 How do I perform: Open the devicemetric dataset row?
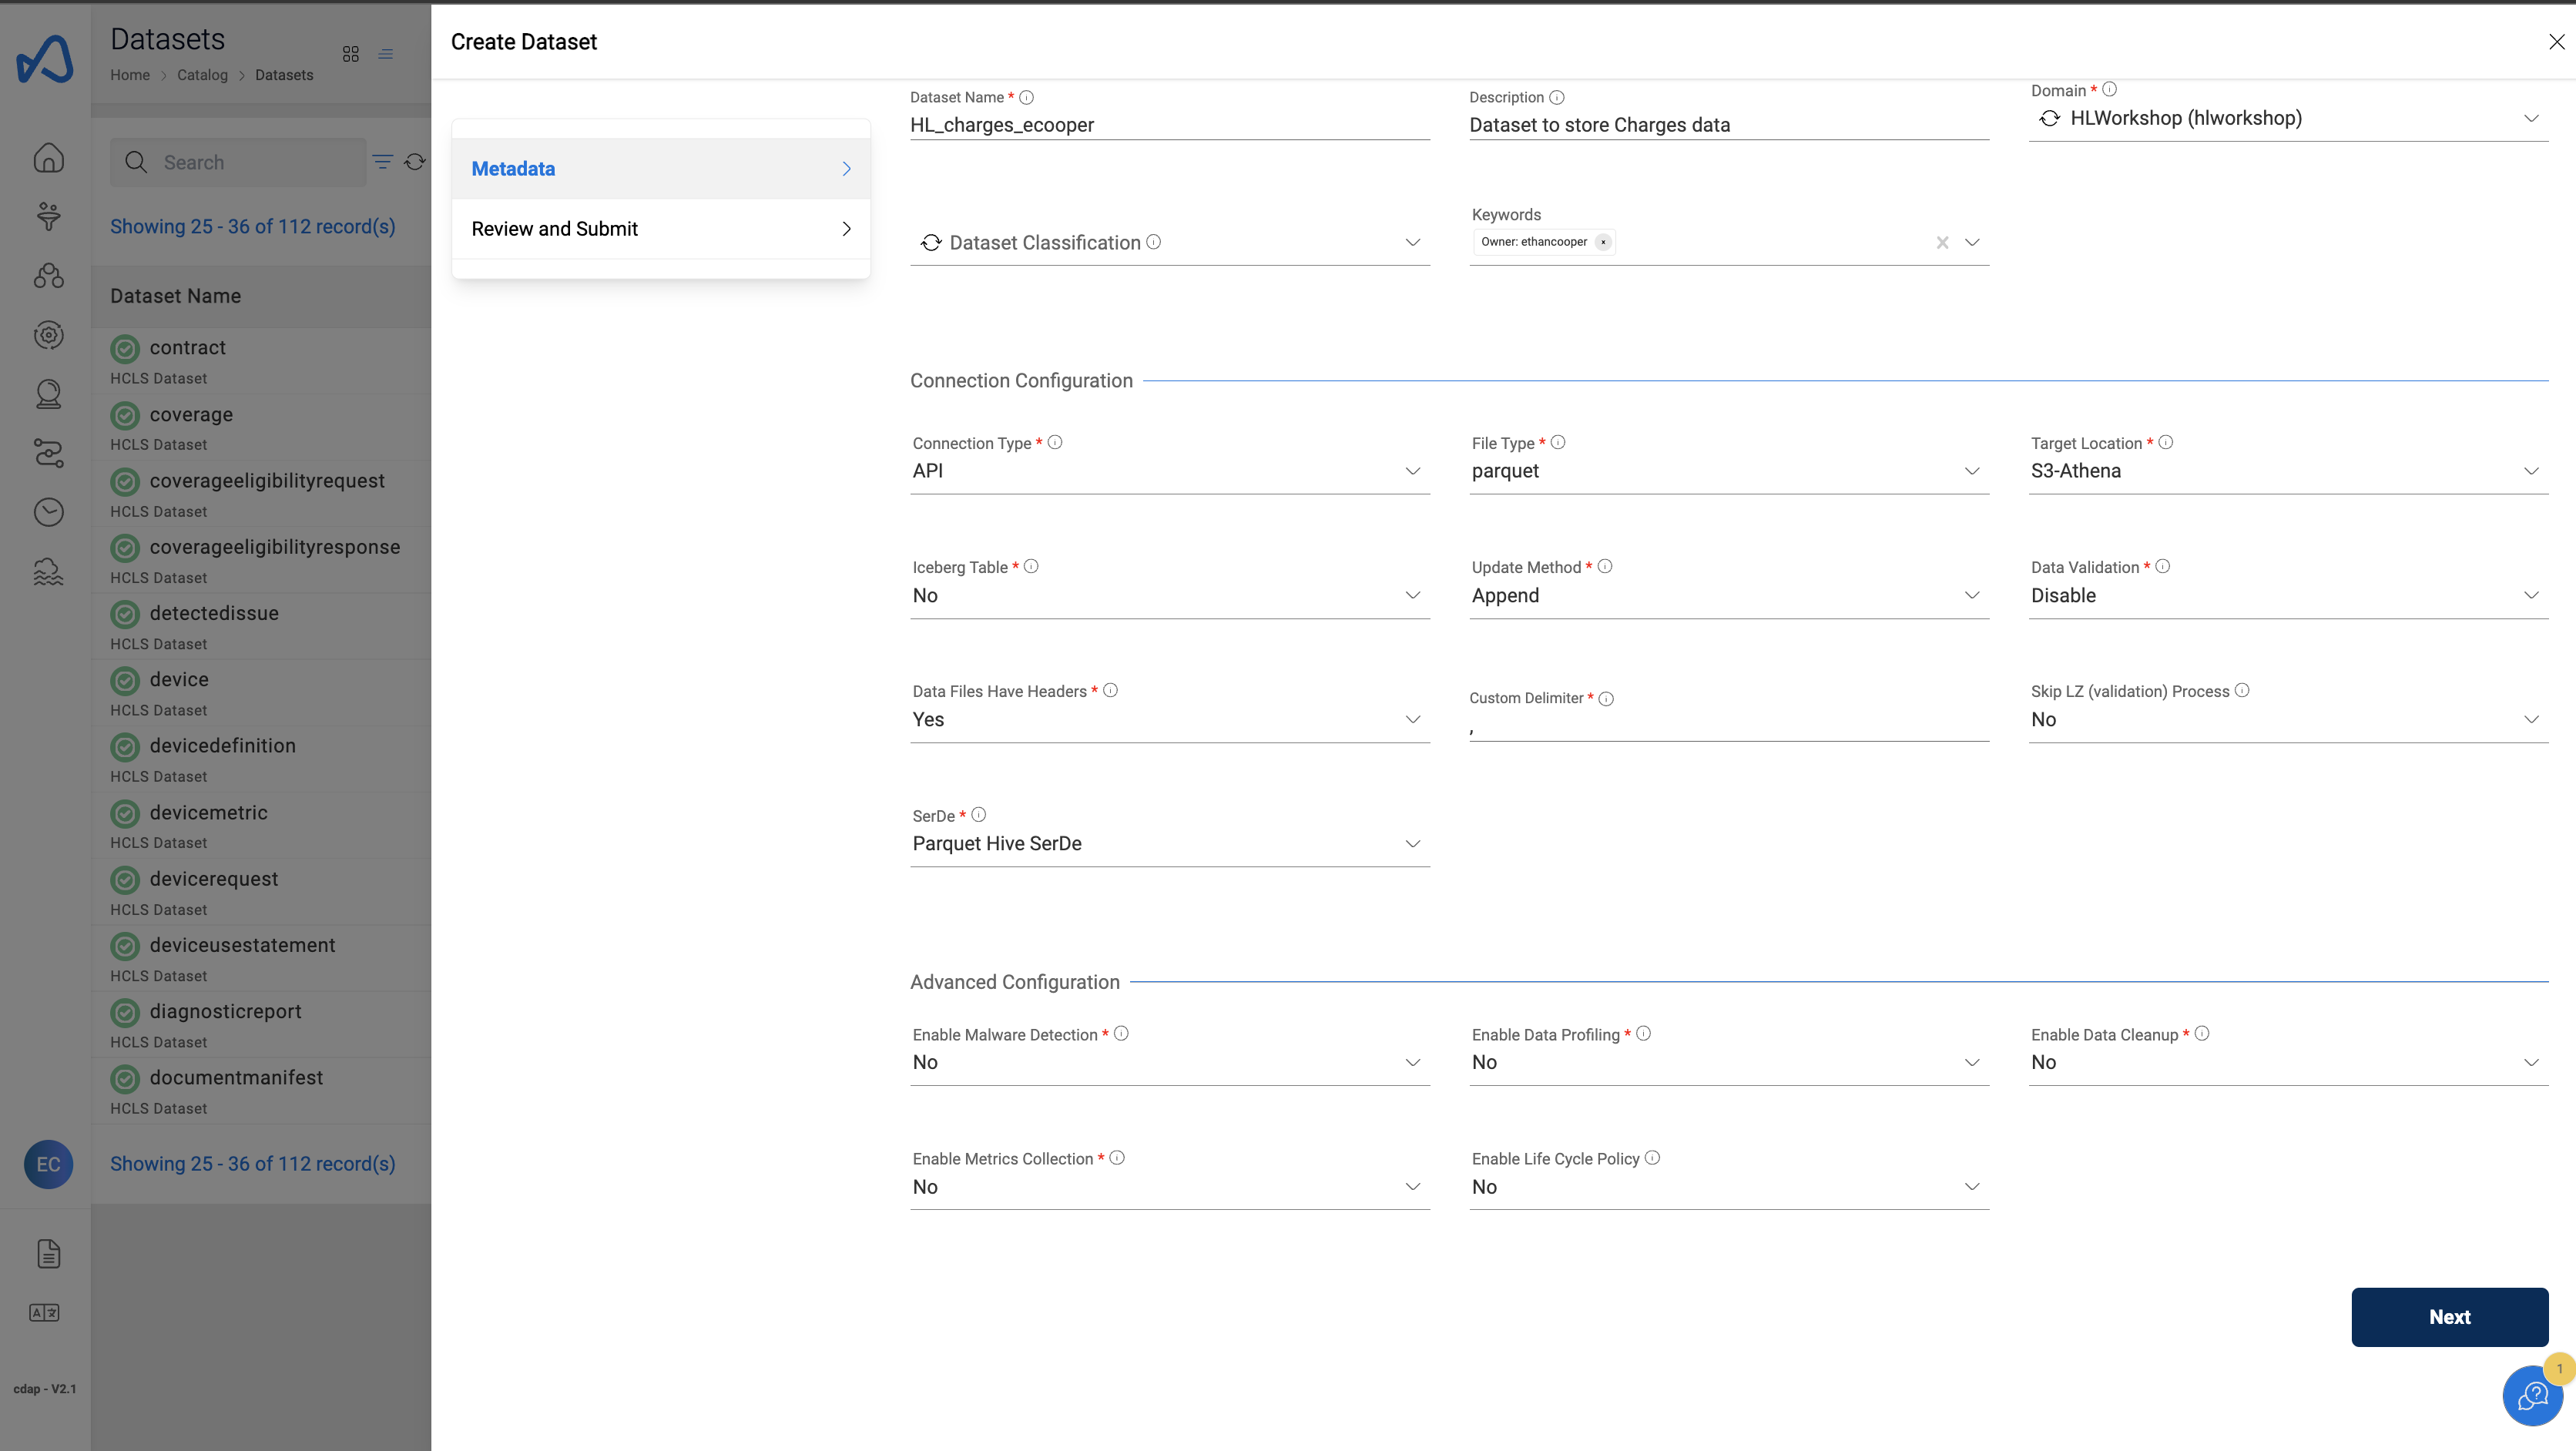point(261,826)
